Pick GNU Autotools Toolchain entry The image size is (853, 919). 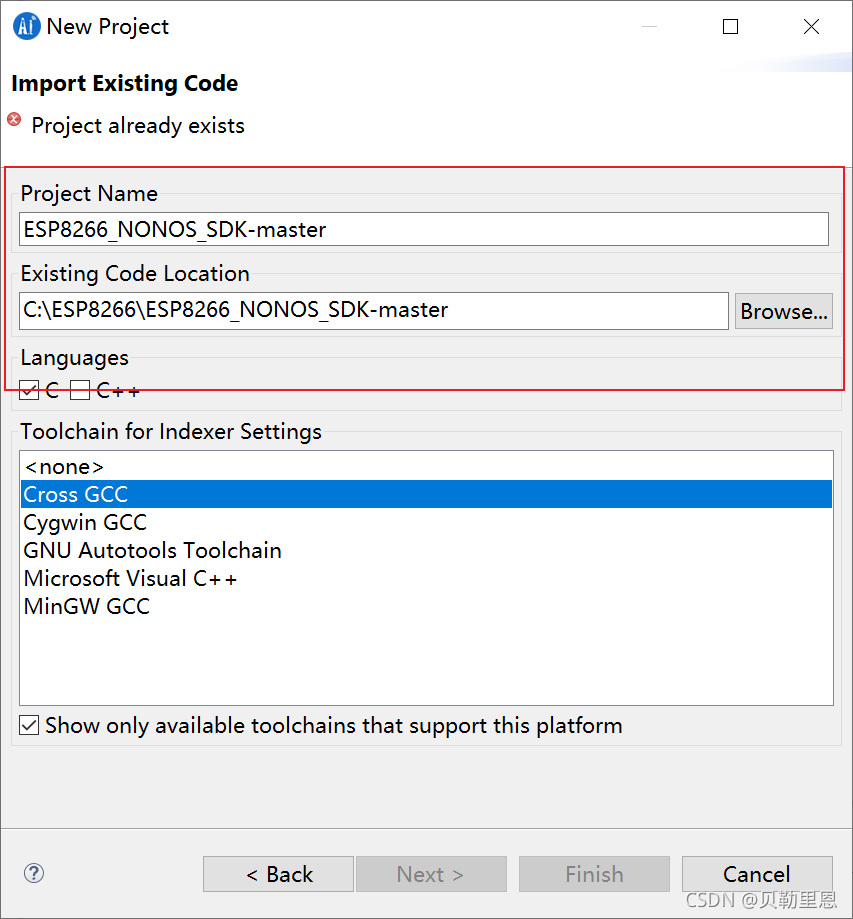426,550
